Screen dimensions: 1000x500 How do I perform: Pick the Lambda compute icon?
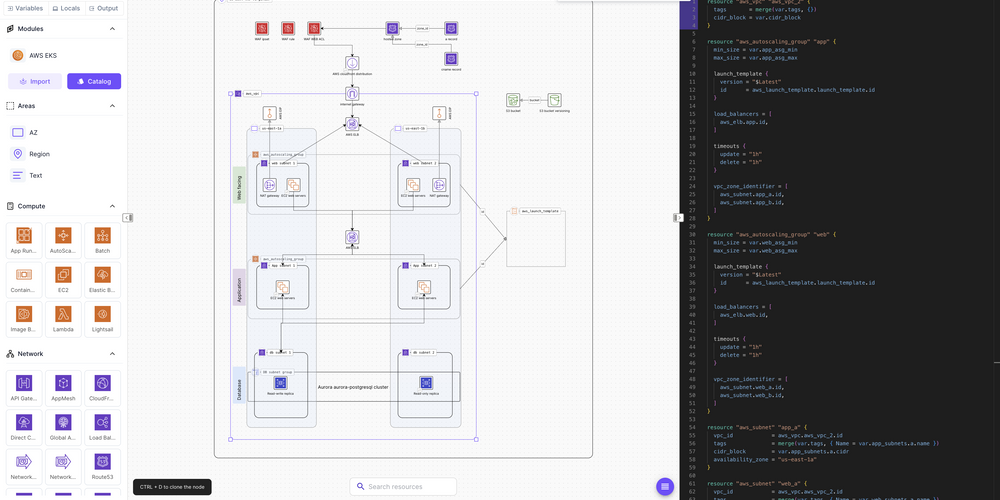(63, 319)
